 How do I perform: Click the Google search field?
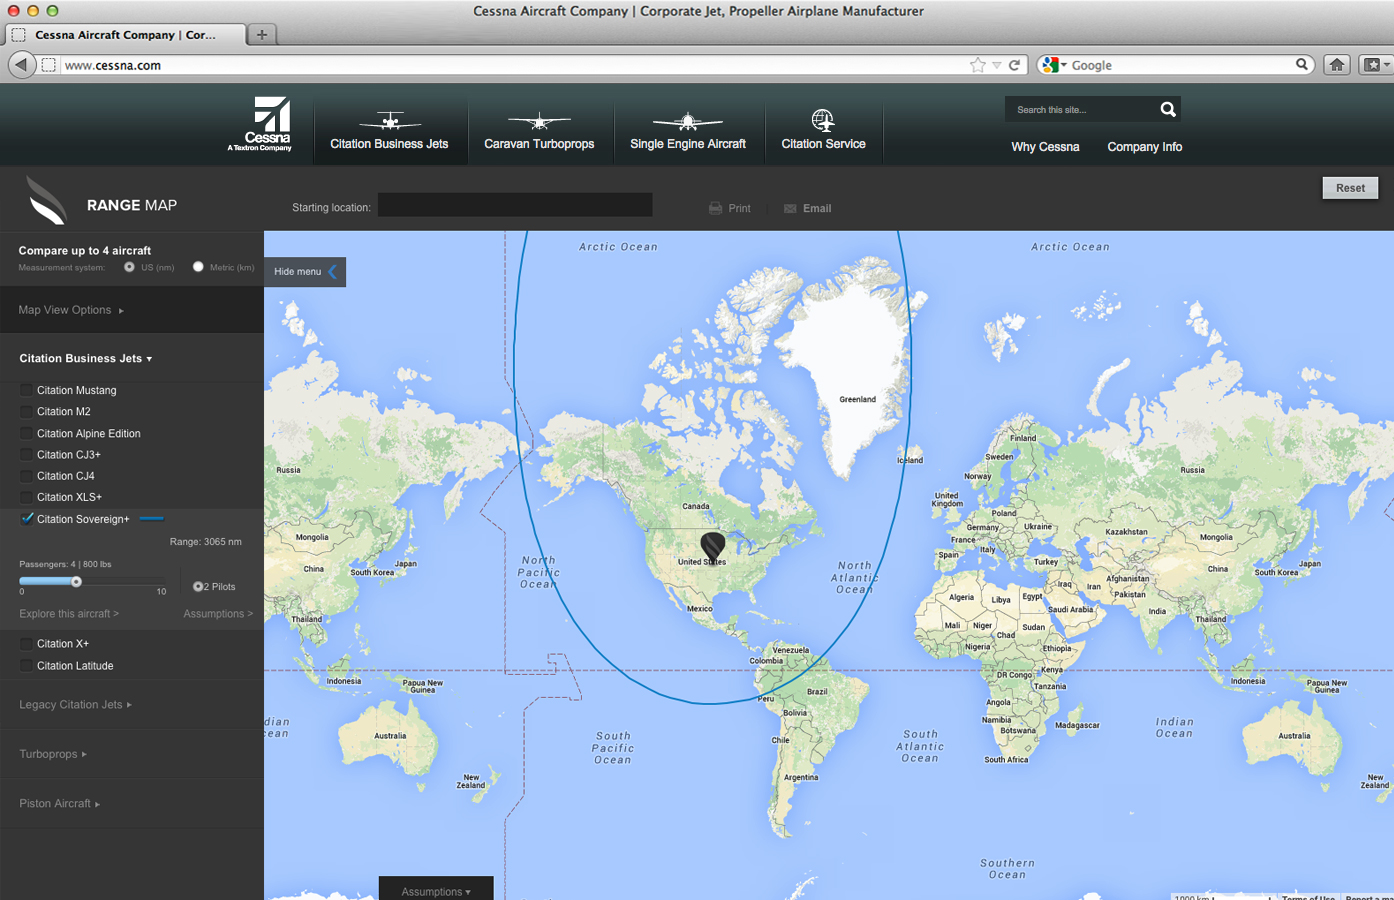1180,65
